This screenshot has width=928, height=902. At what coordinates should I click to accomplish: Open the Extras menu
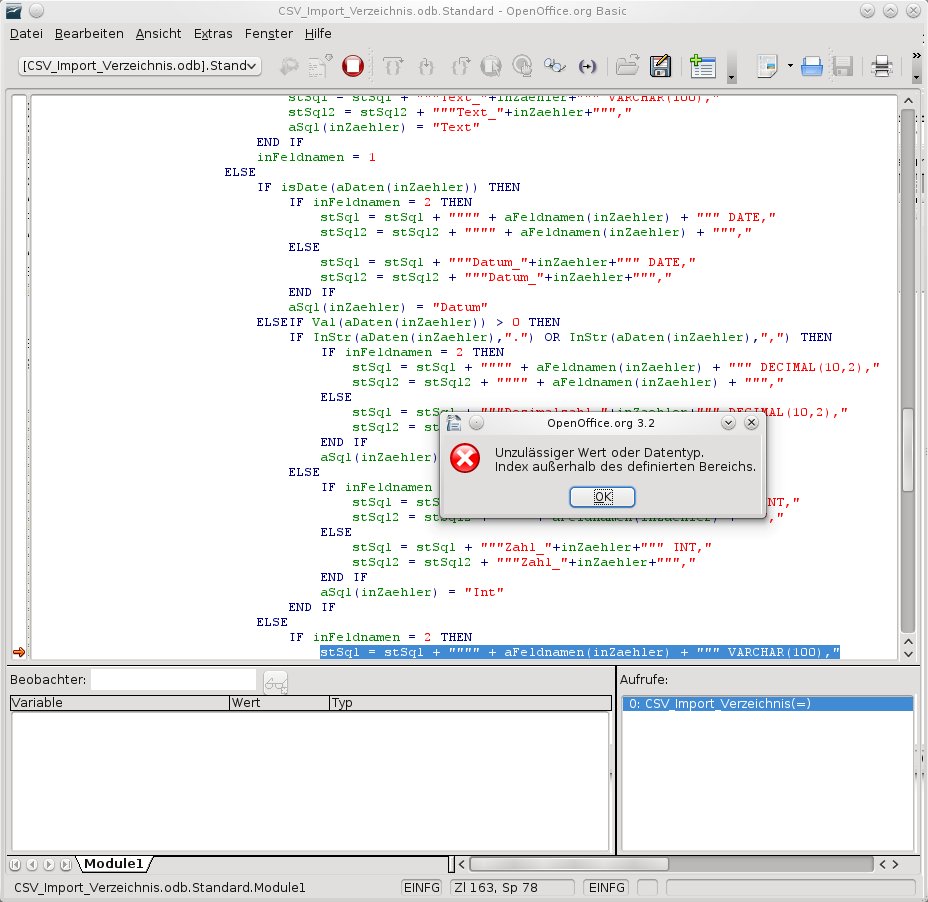(x=213, y=33)
